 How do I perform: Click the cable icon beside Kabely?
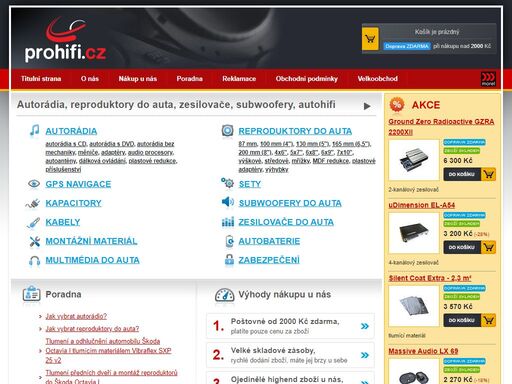pos(33,223)
